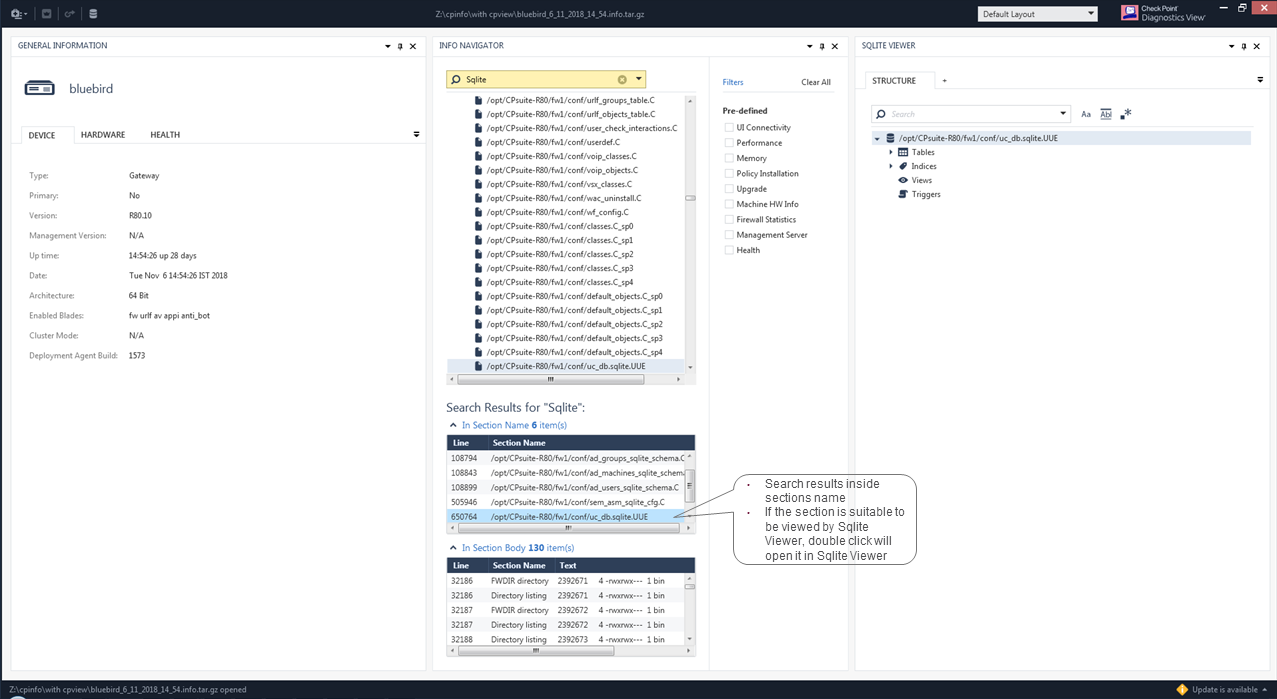
Task: Enable the Memory filter
Action: click(729, 158)
